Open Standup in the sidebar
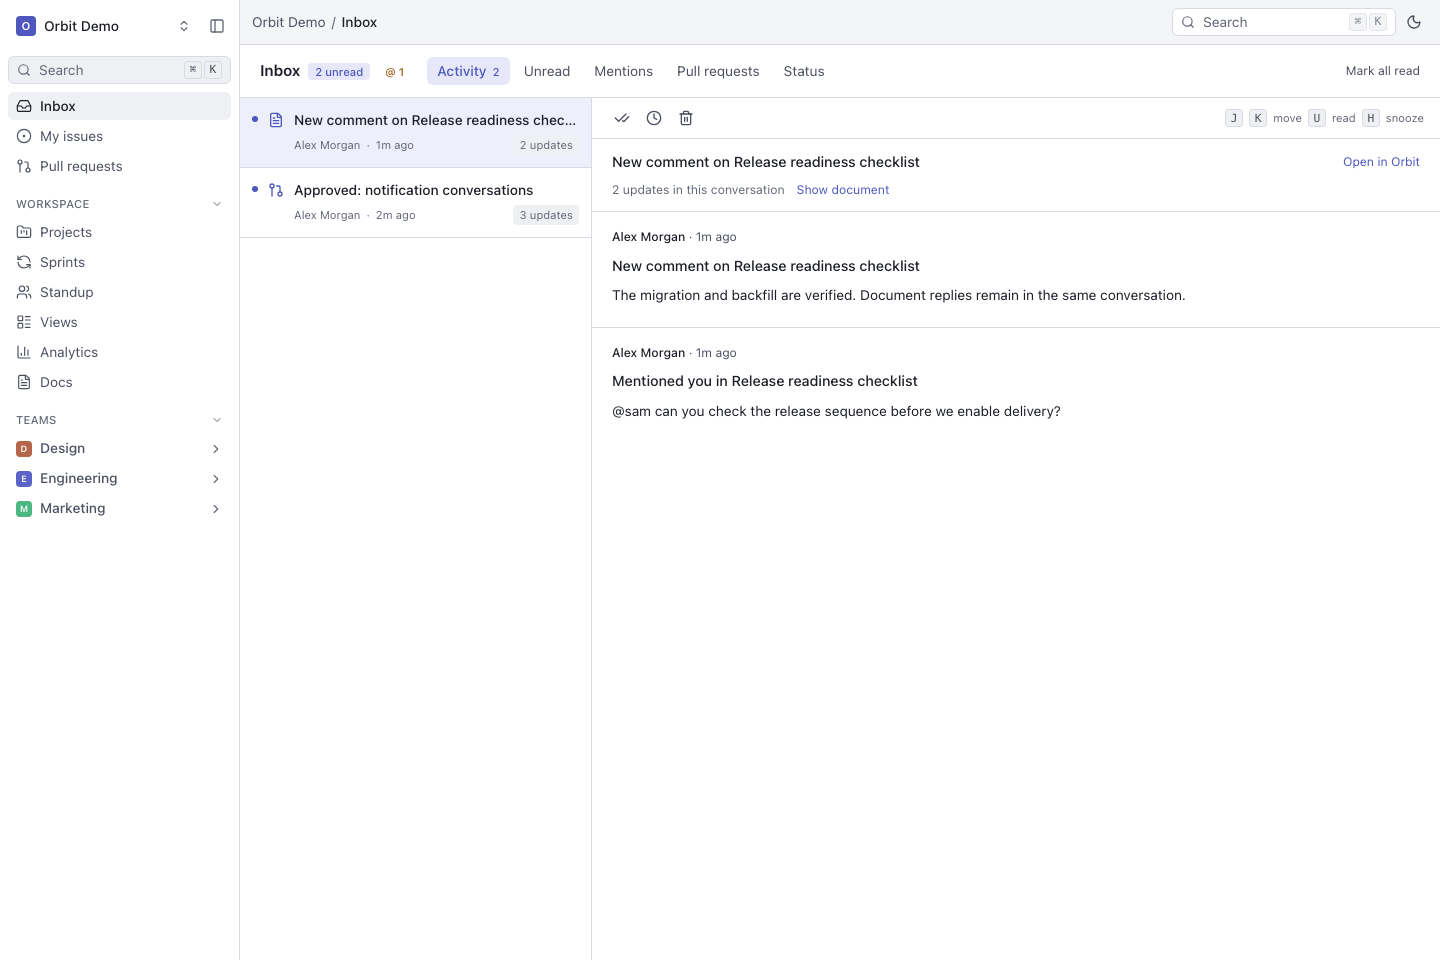 [x=119, y=292]
